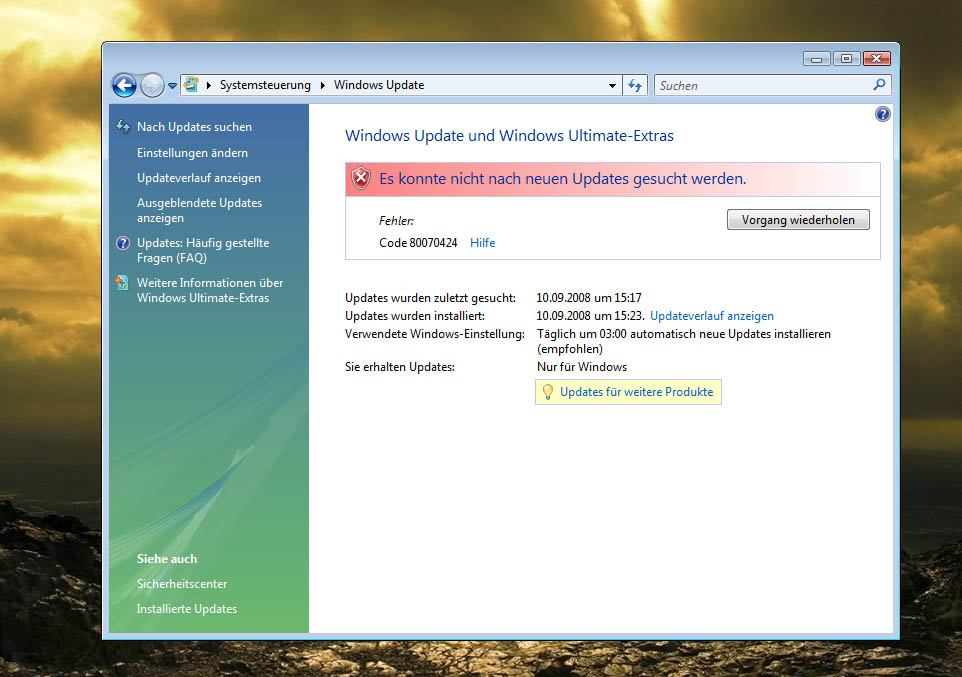Open Updates: Häufig gestellte Fragen (FAQ)
This screenshot has height=677, width=962.
pyautogui.click(x=203, y=250)
